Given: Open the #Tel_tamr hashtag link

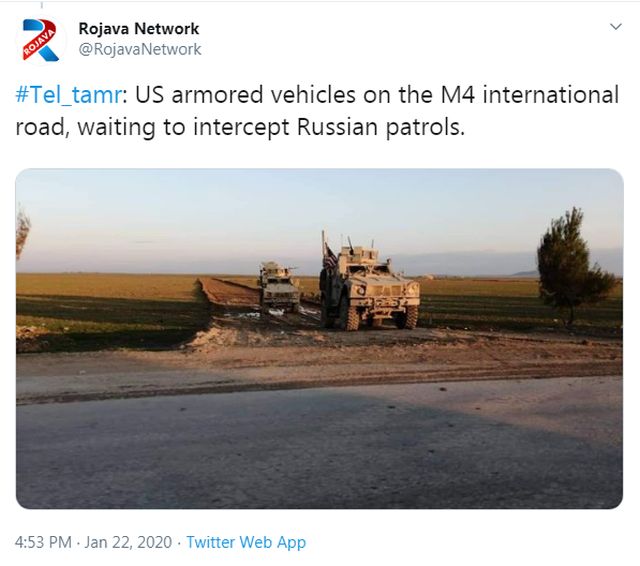Looking at the screenshot, I should 69,95.
